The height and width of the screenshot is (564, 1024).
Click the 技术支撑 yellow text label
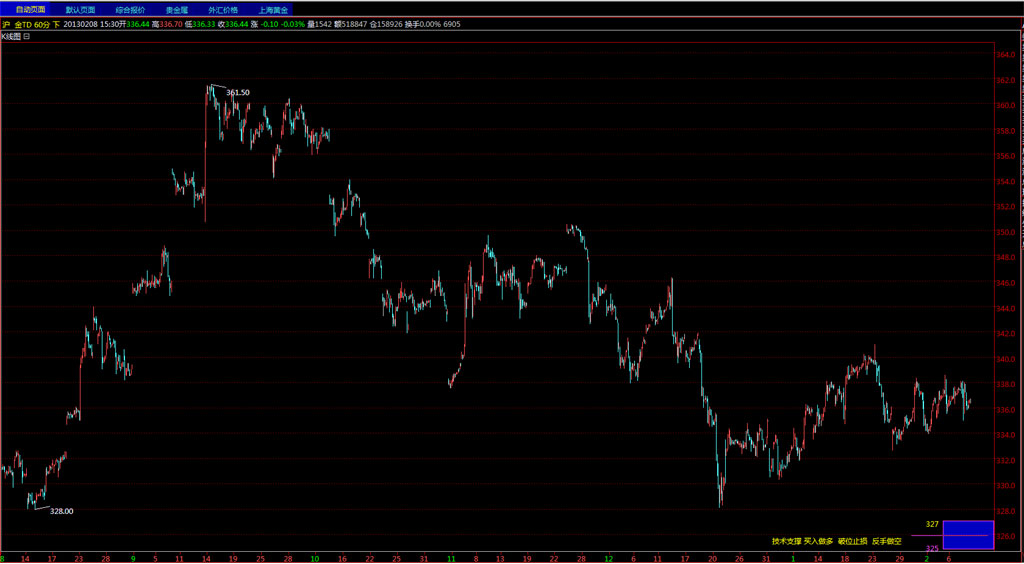tap(785, 541)
